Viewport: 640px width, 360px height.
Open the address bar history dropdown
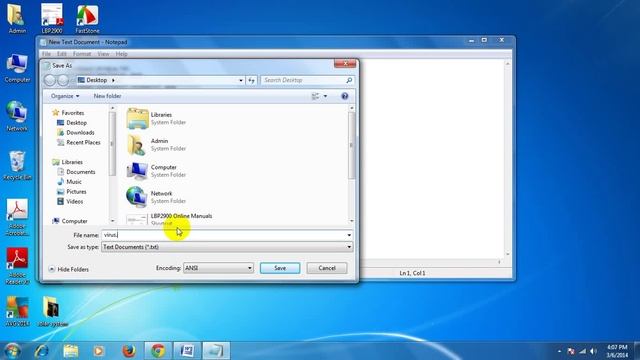pos(241,80)
